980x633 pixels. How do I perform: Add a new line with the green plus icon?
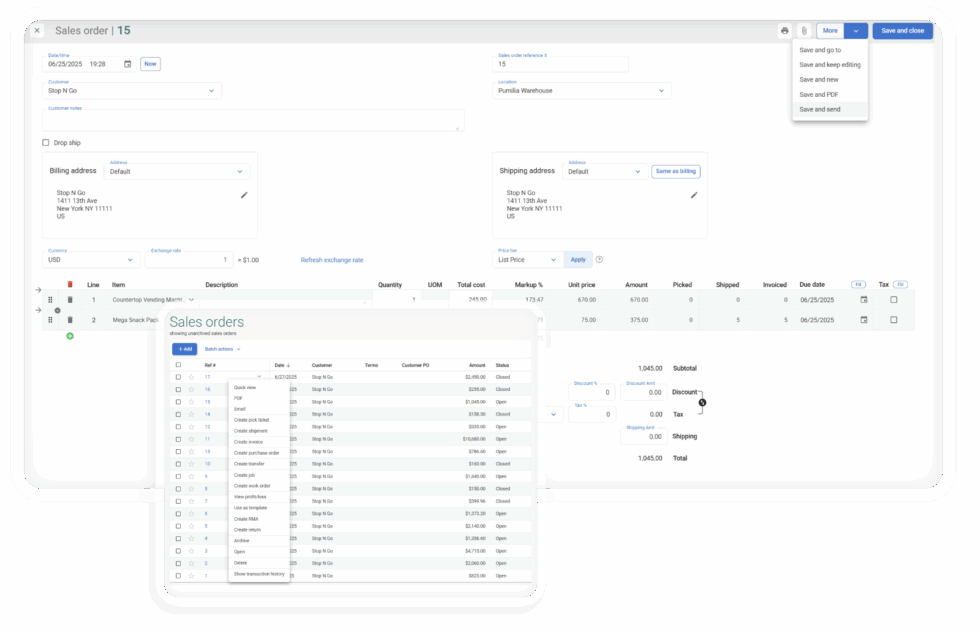pos(69,335)
